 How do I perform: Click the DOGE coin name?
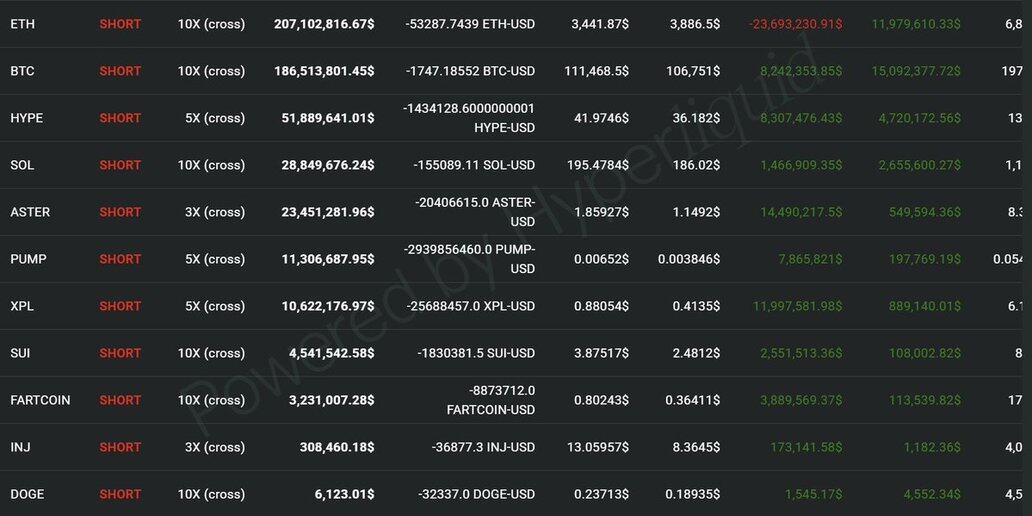point(27,494)
